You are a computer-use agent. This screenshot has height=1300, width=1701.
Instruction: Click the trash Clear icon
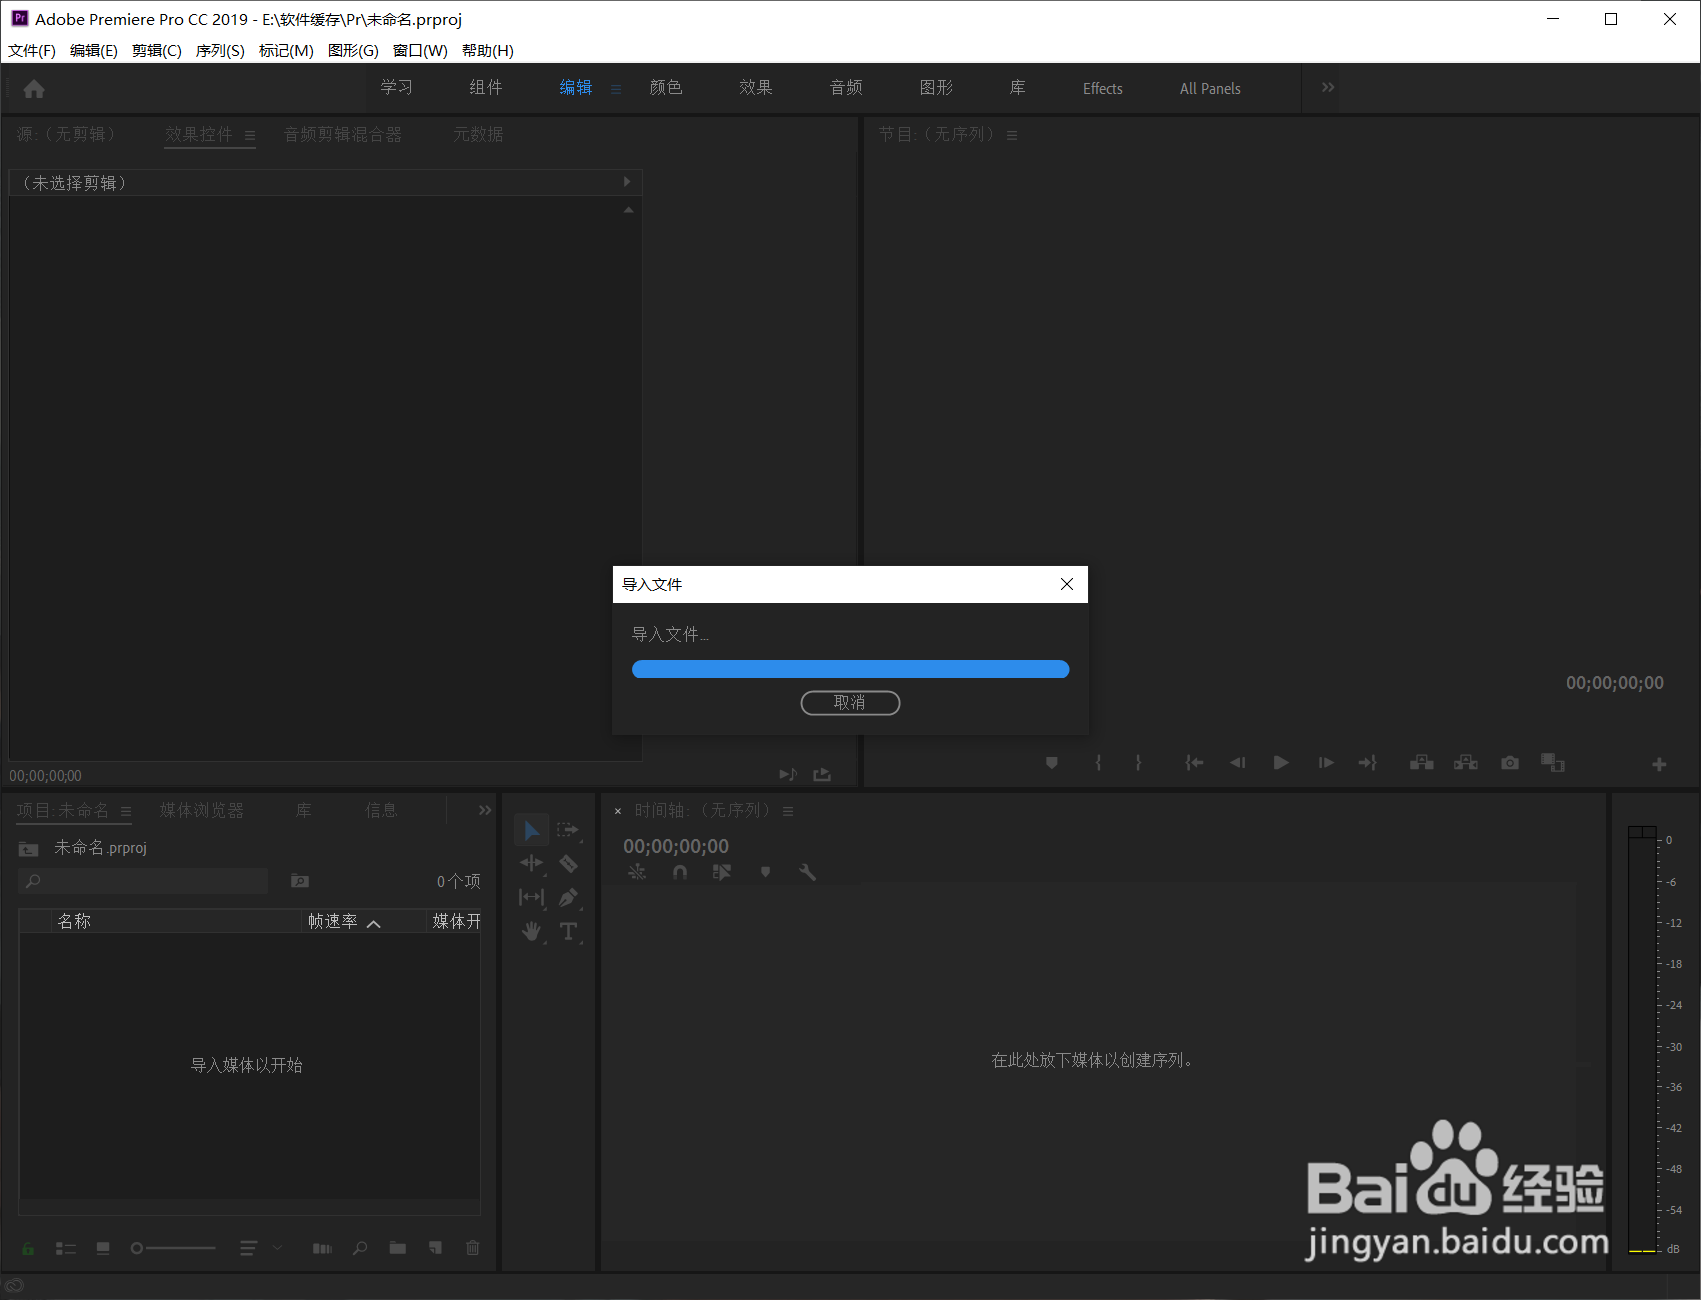pyautogui.click(x=473, y=1248)
